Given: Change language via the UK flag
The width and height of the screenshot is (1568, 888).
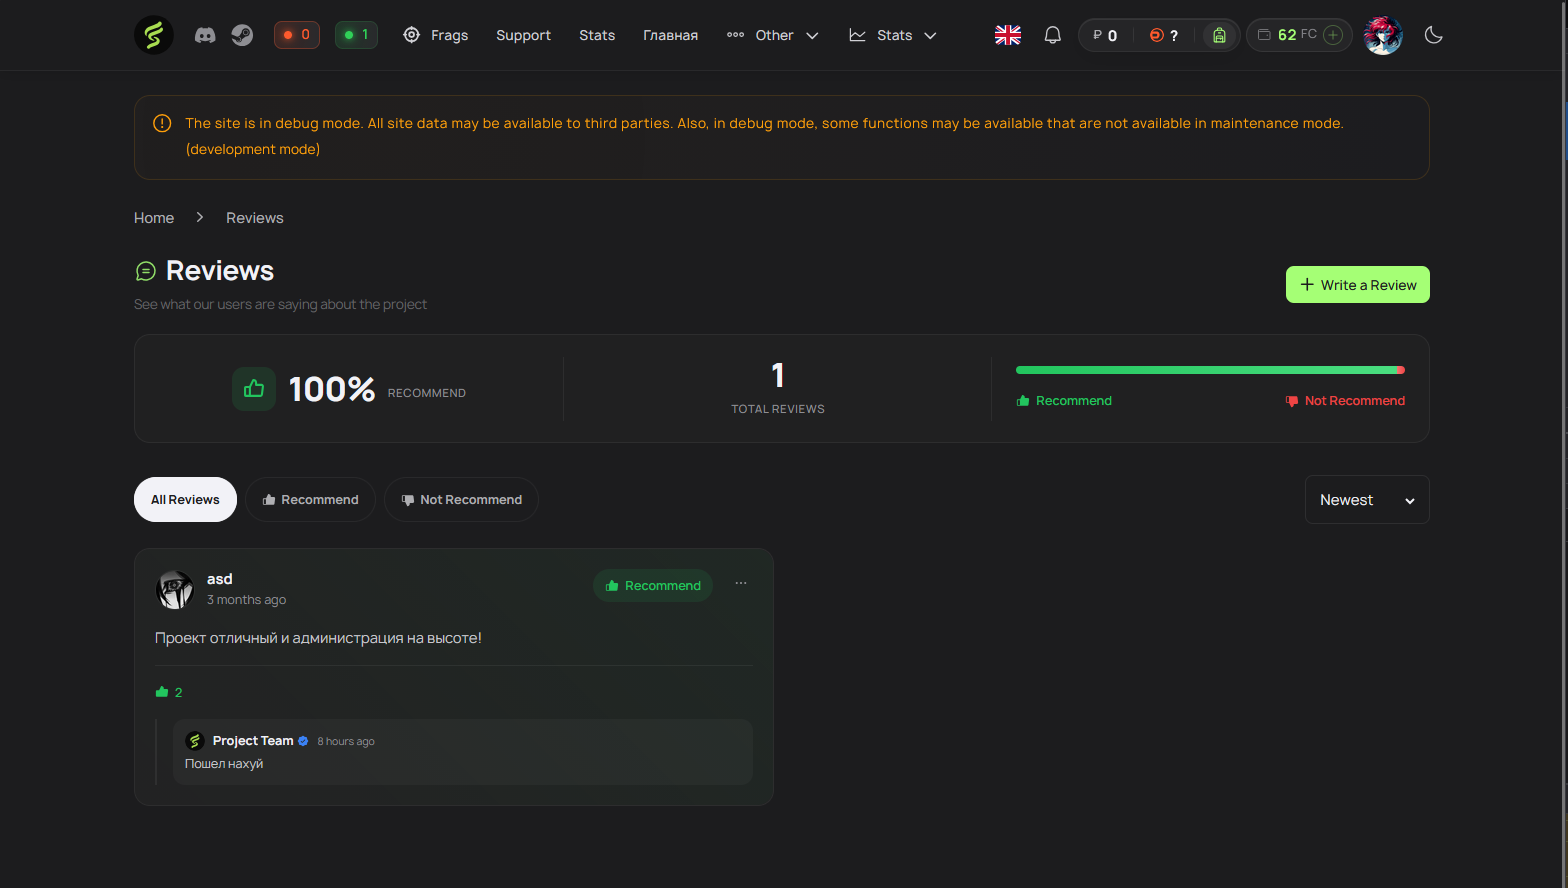Looking at the screenshot, I should point(1008,35).
